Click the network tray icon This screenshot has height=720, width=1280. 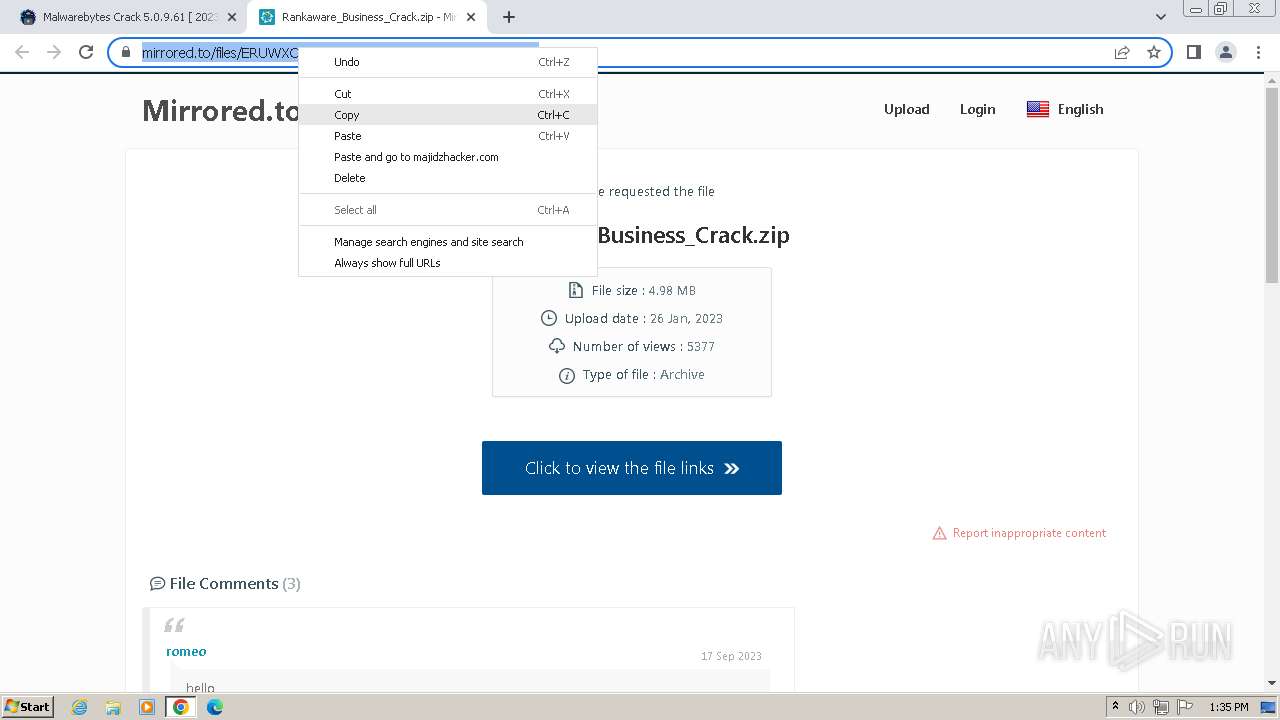(1161, 707)
